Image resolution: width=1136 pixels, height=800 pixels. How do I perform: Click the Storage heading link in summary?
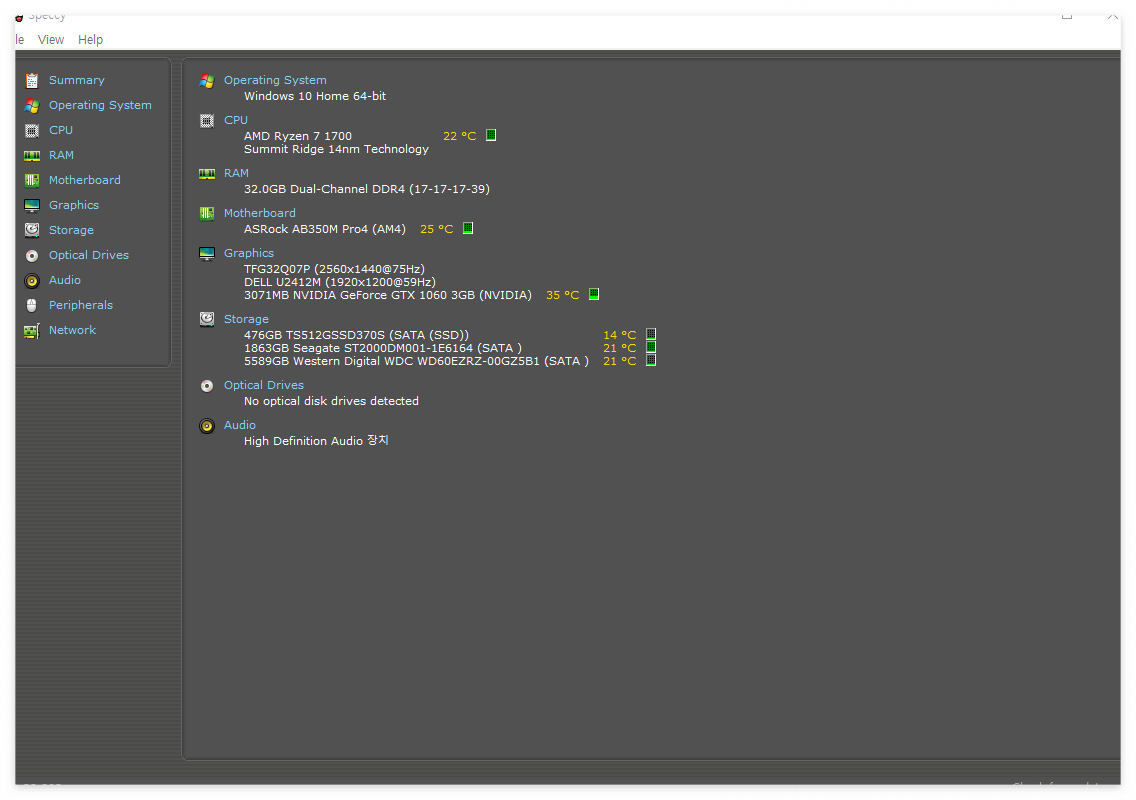tap(246, 319)
